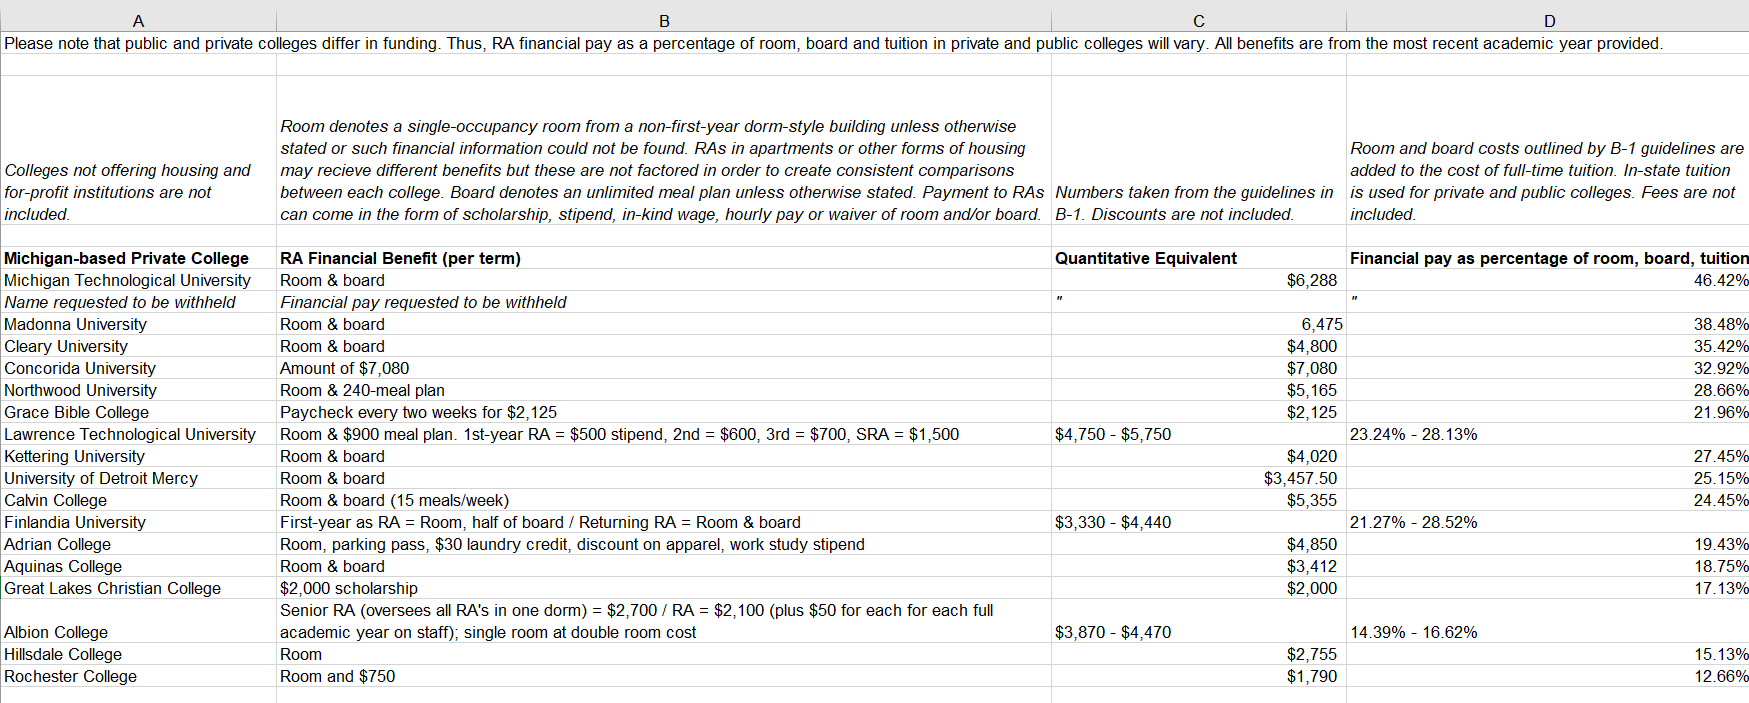This screenshot has width=1749, height=703.
Task: Click the '23.24% - 28.13%' cell
Action: pyautogui.click(x=1548, y=434)
